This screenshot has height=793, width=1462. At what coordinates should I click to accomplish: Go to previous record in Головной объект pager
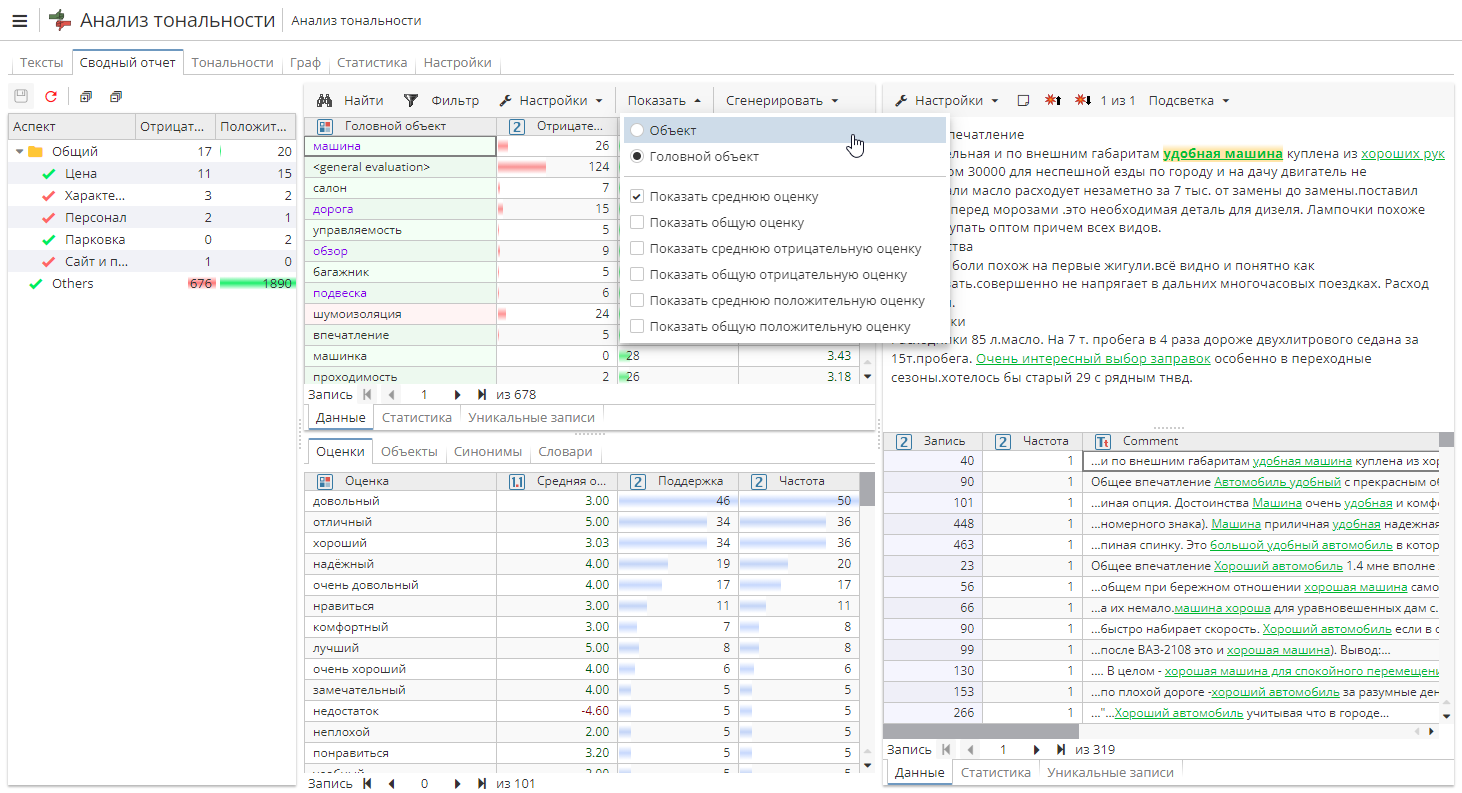(x=391, y=394)
